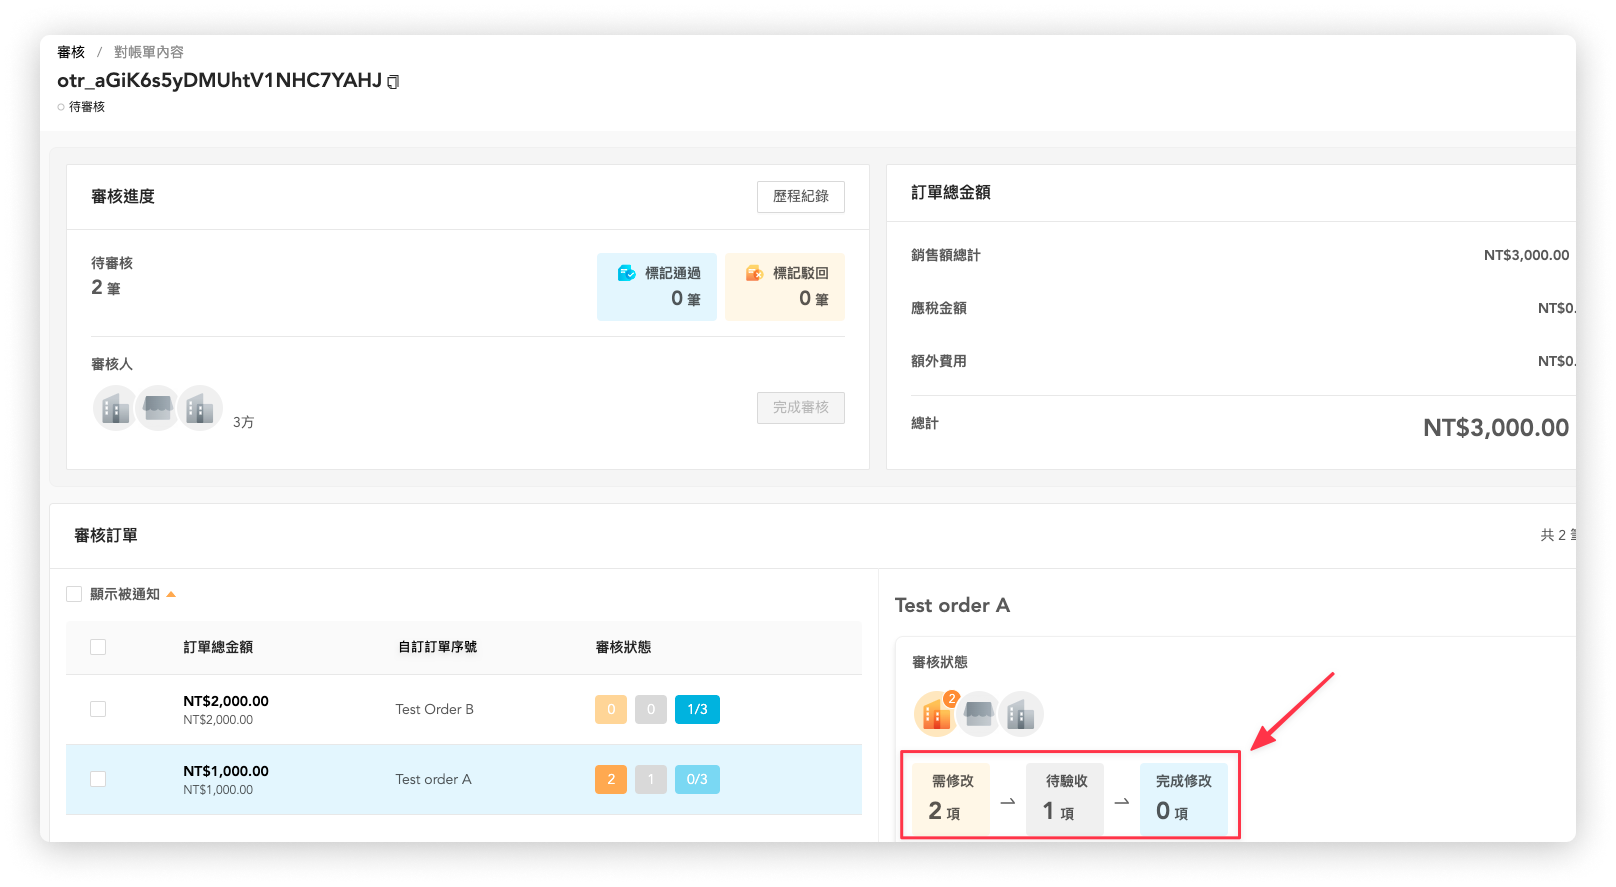
Task: Click the Test Order B order name
Action: tap(434, 709)
